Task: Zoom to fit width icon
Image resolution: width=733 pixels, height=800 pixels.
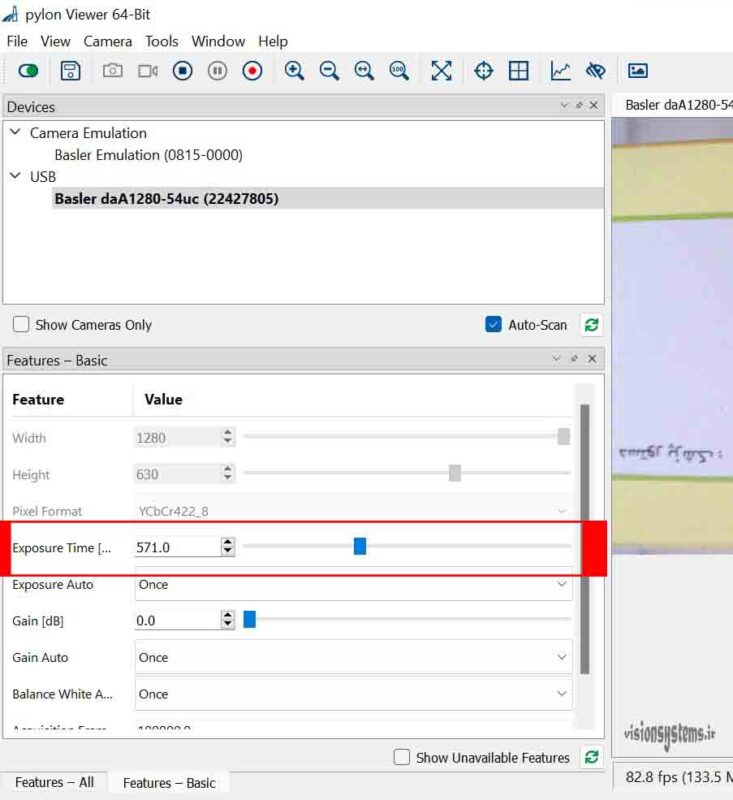Action: click(x=364, y=70)
